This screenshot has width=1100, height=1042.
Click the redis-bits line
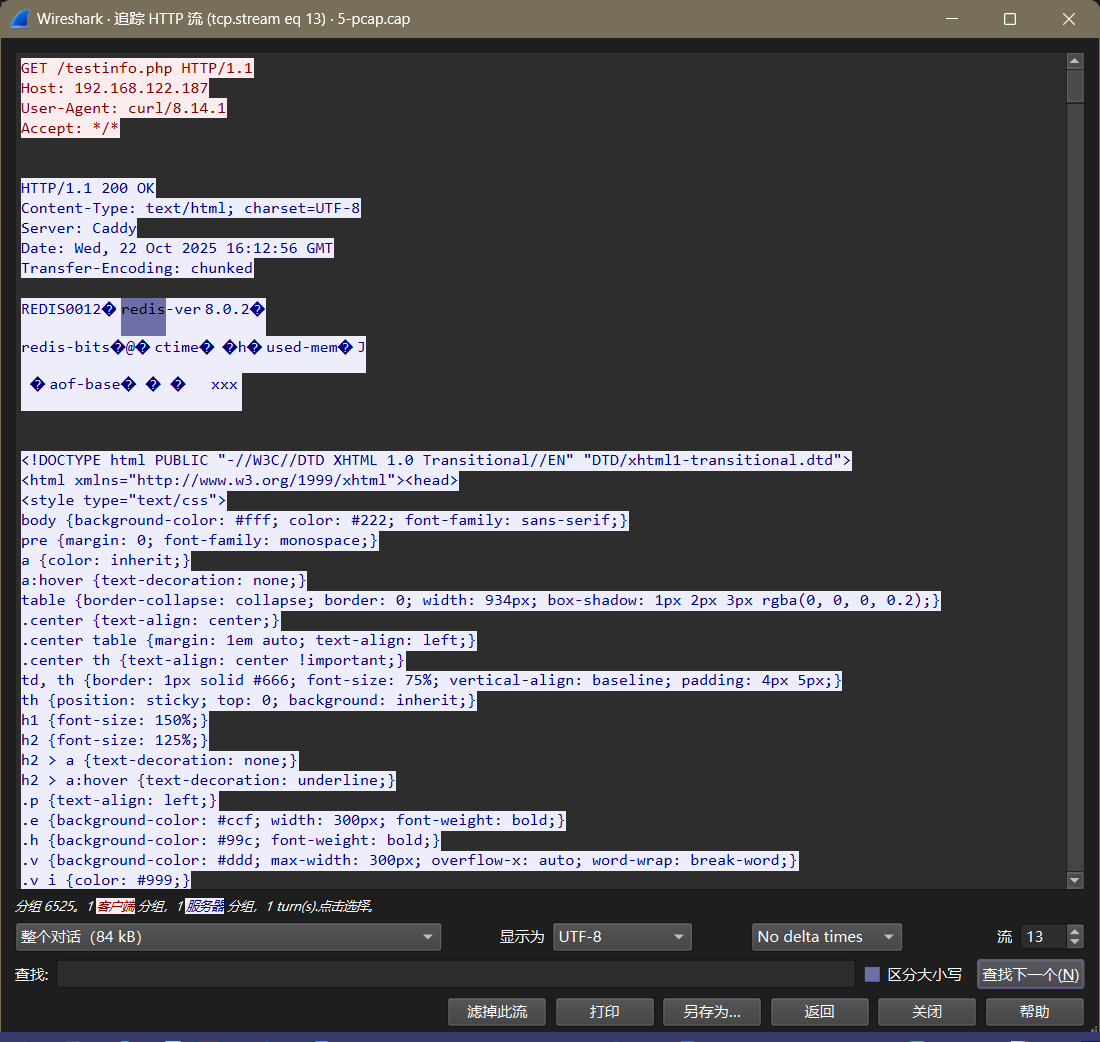[x=193, y=347]
